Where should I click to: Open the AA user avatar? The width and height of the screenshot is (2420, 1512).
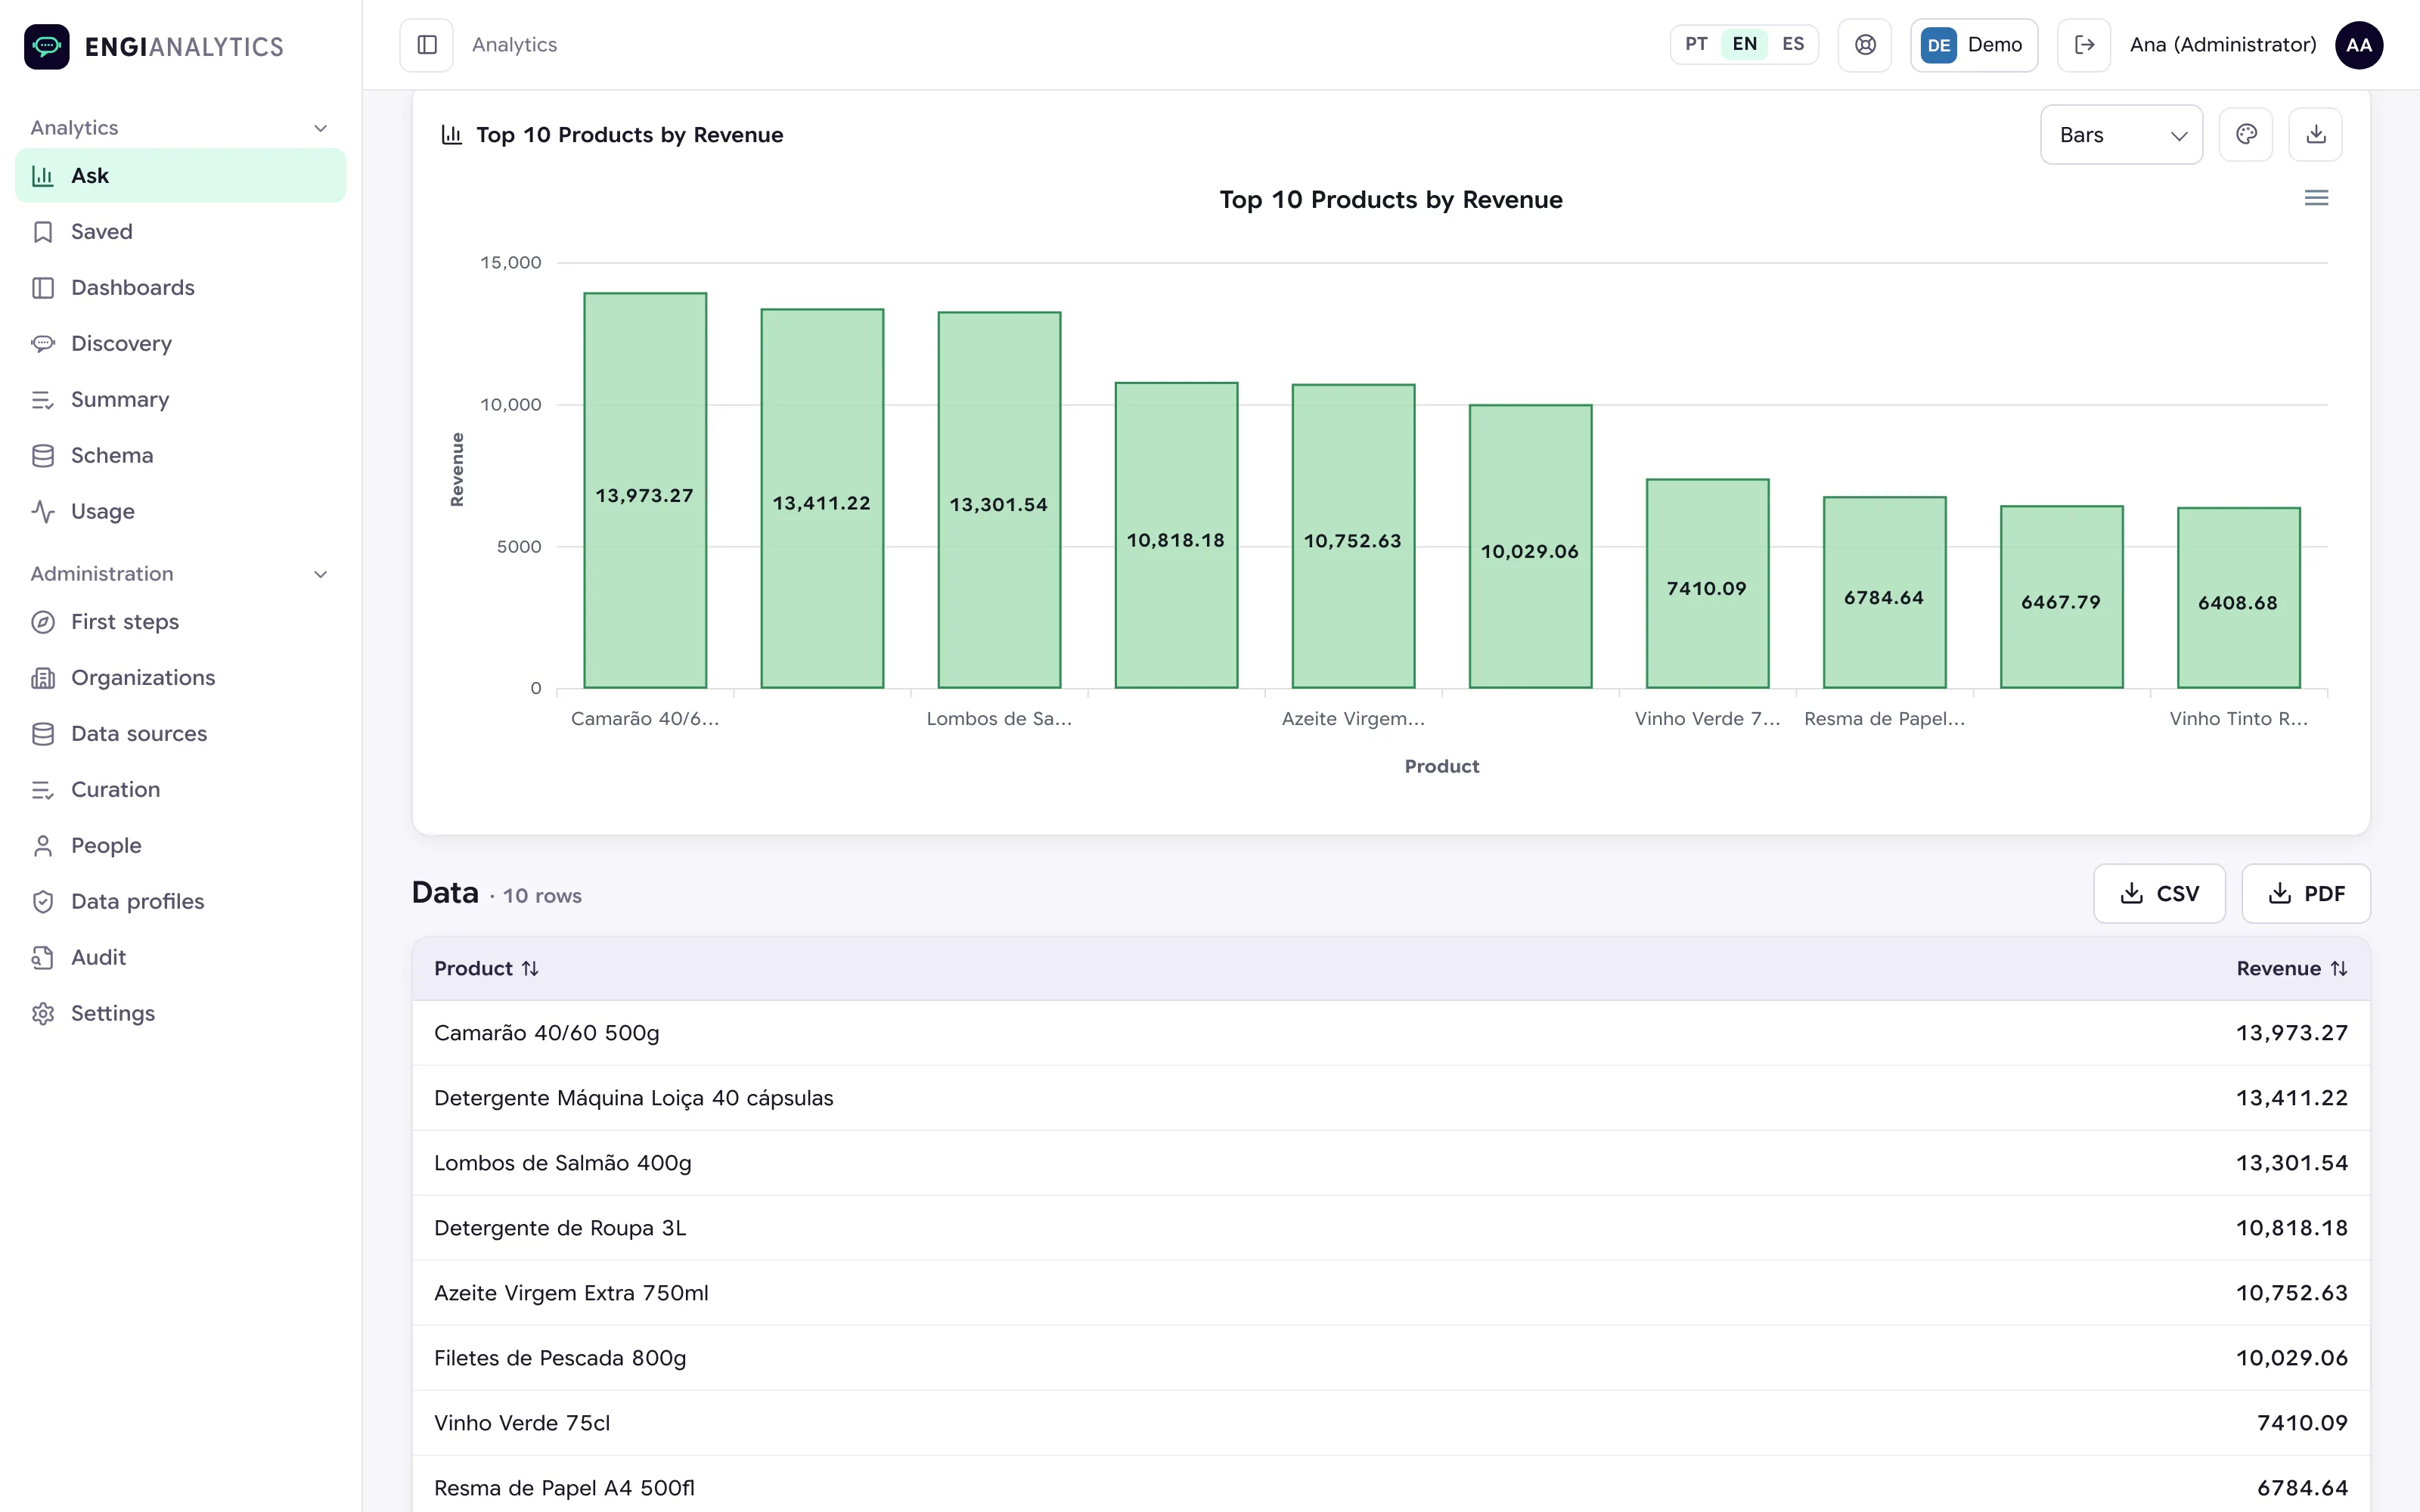pos(2359,45)
